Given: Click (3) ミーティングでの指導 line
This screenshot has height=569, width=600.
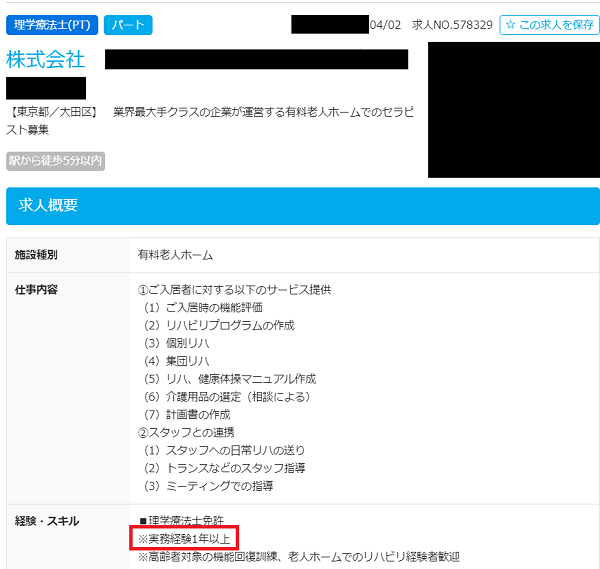Looking at the screenshot, I should [209, 486].
